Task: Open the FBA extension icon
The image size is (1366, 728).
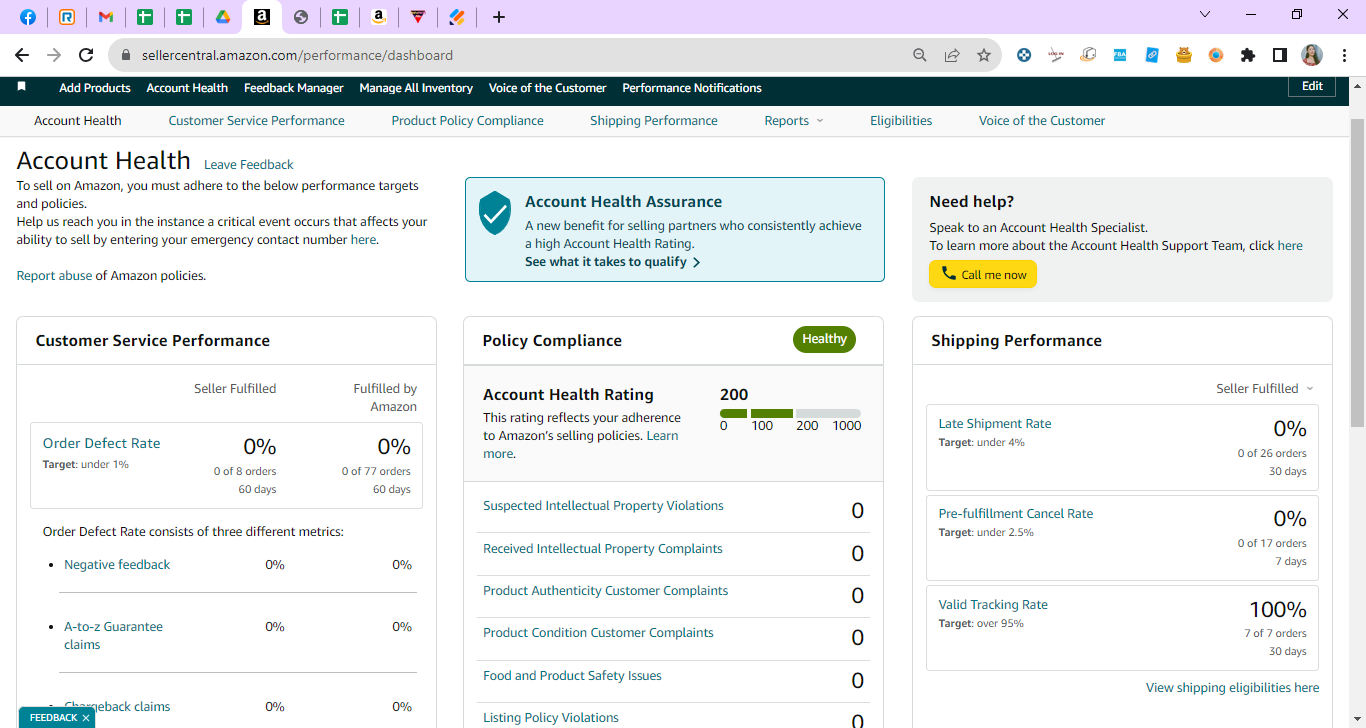Action: click(x=1120, y=56)
